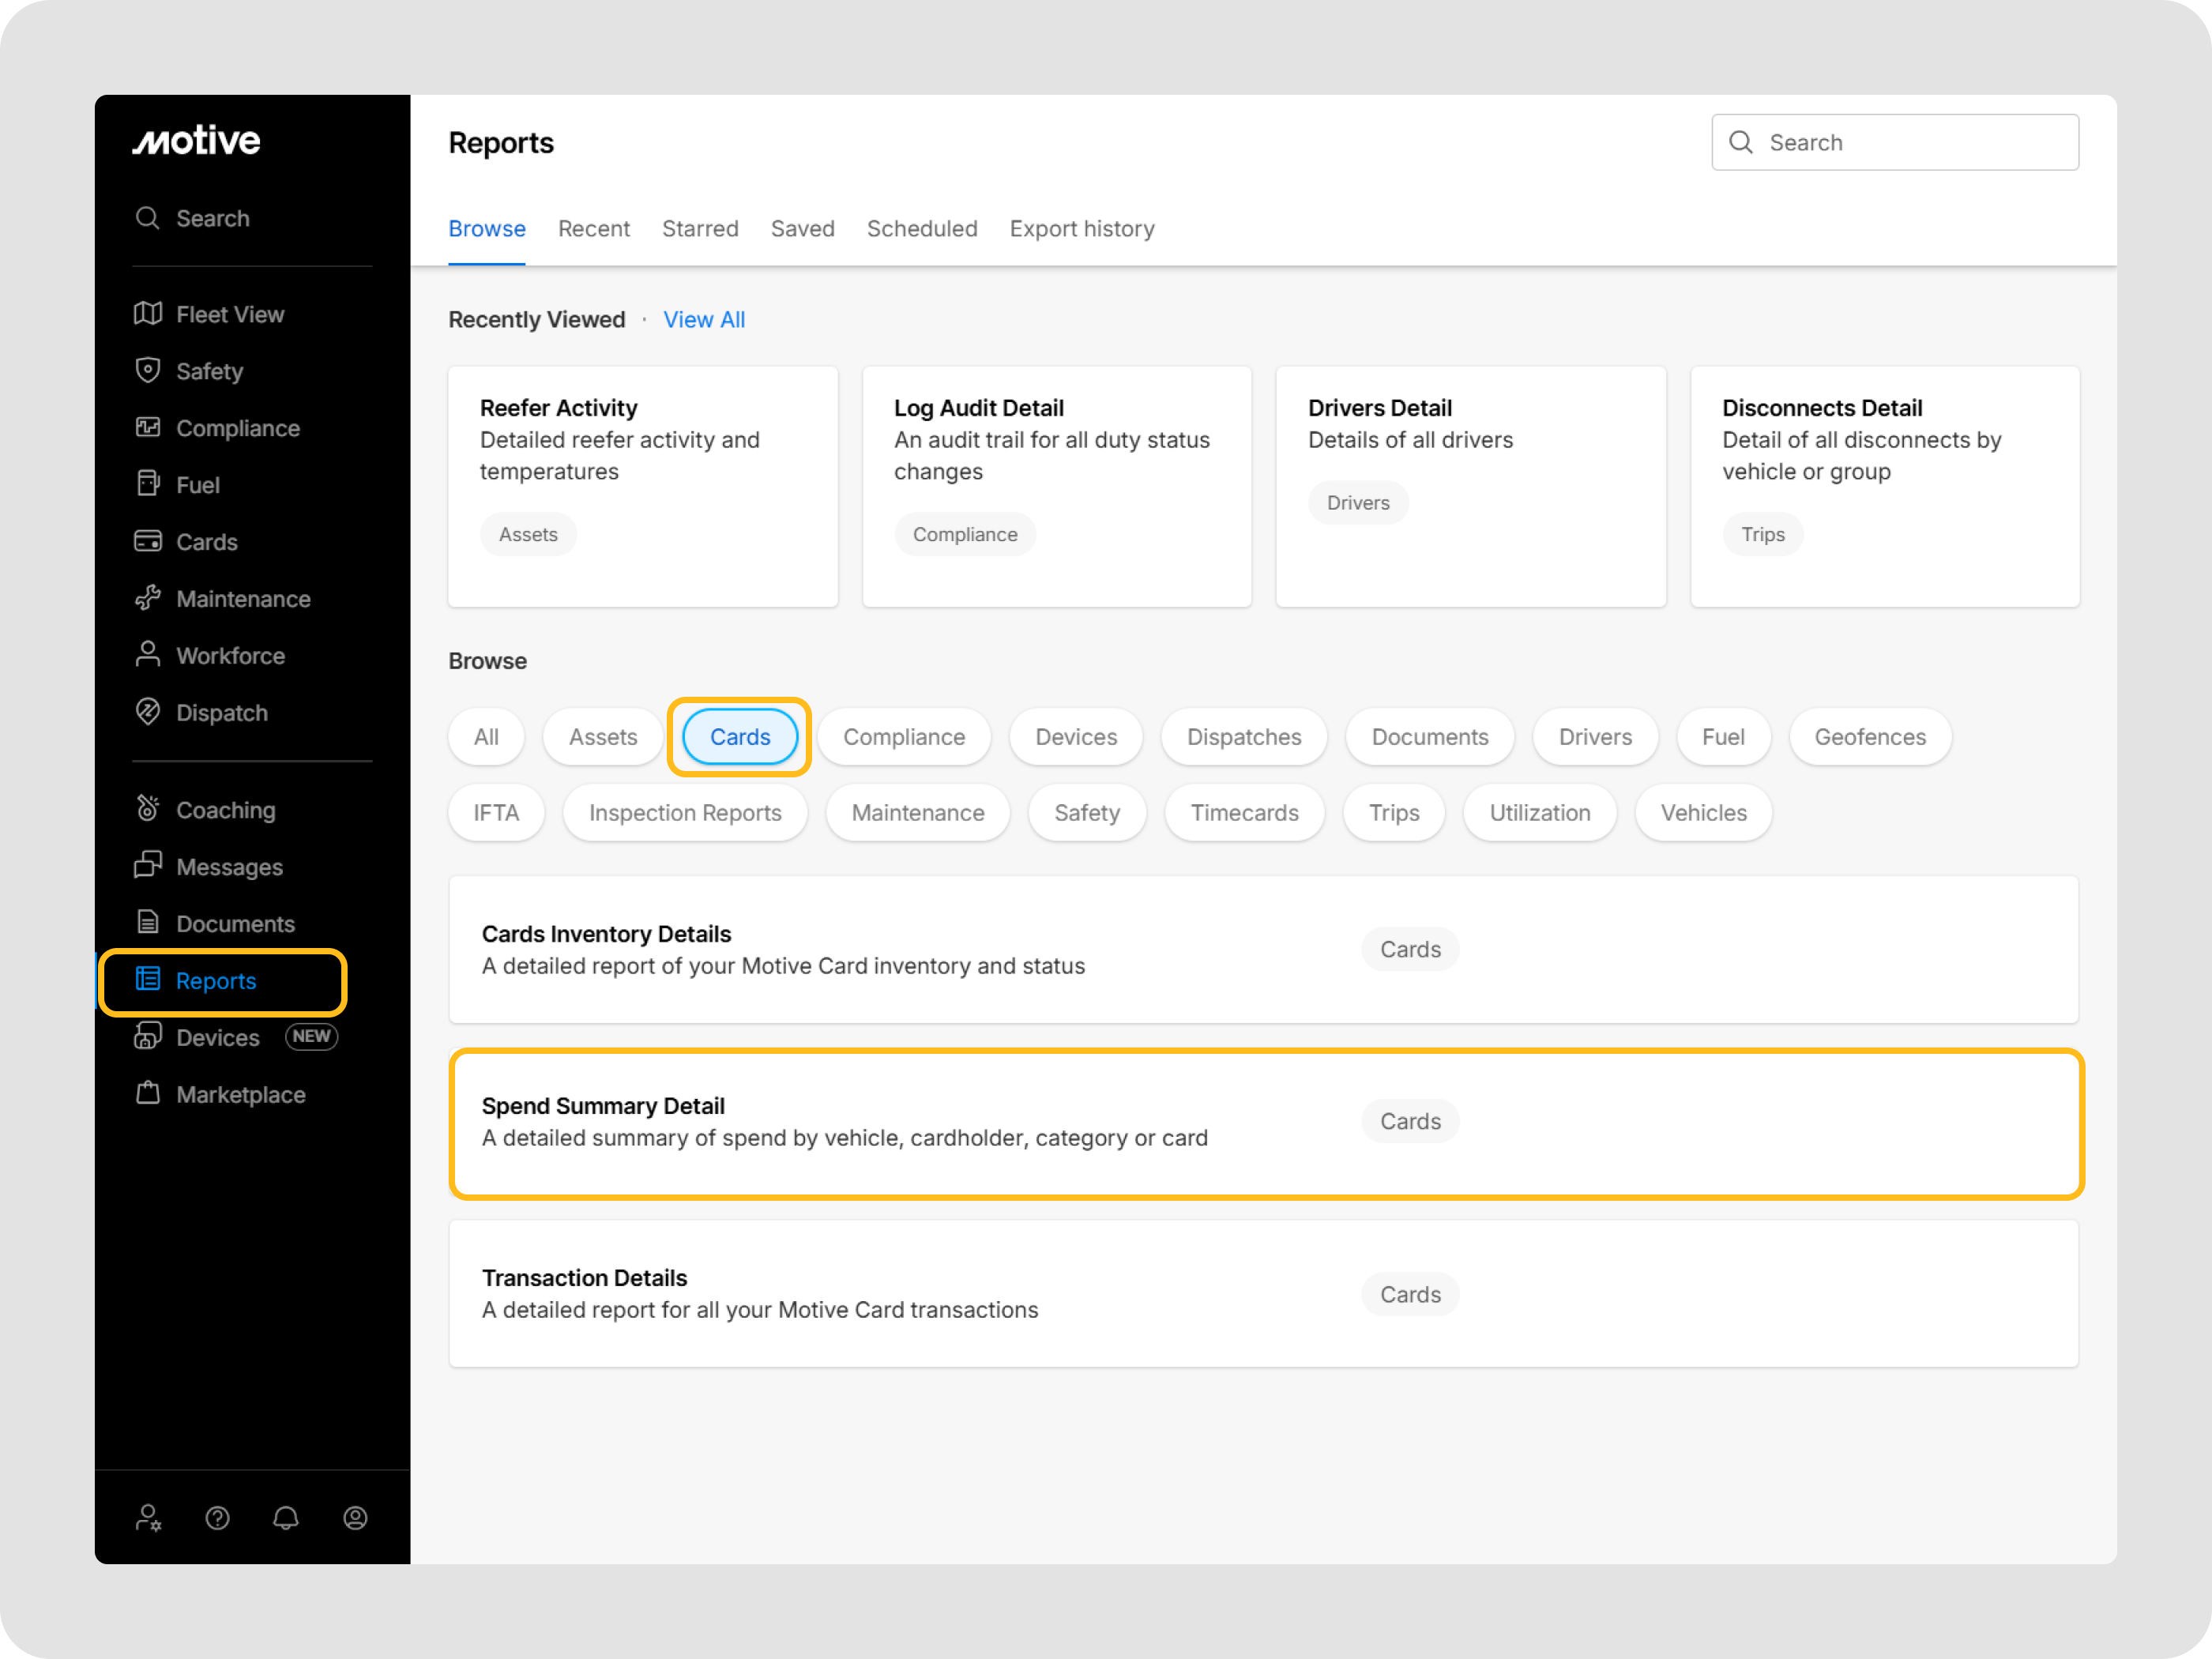Viewport: 2212px width, 1659px height.
Task: Click the View All link
Action: [703, 320]
